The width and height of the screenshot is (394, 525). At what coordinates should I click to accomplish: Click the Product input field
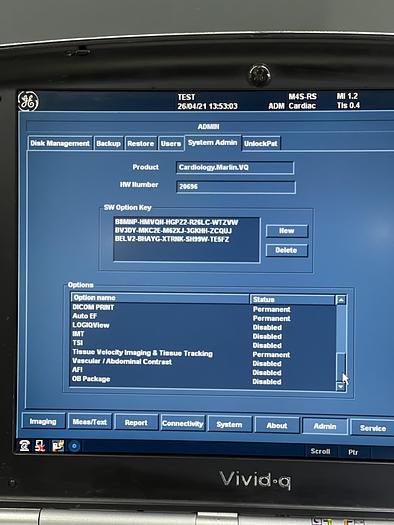235,167
